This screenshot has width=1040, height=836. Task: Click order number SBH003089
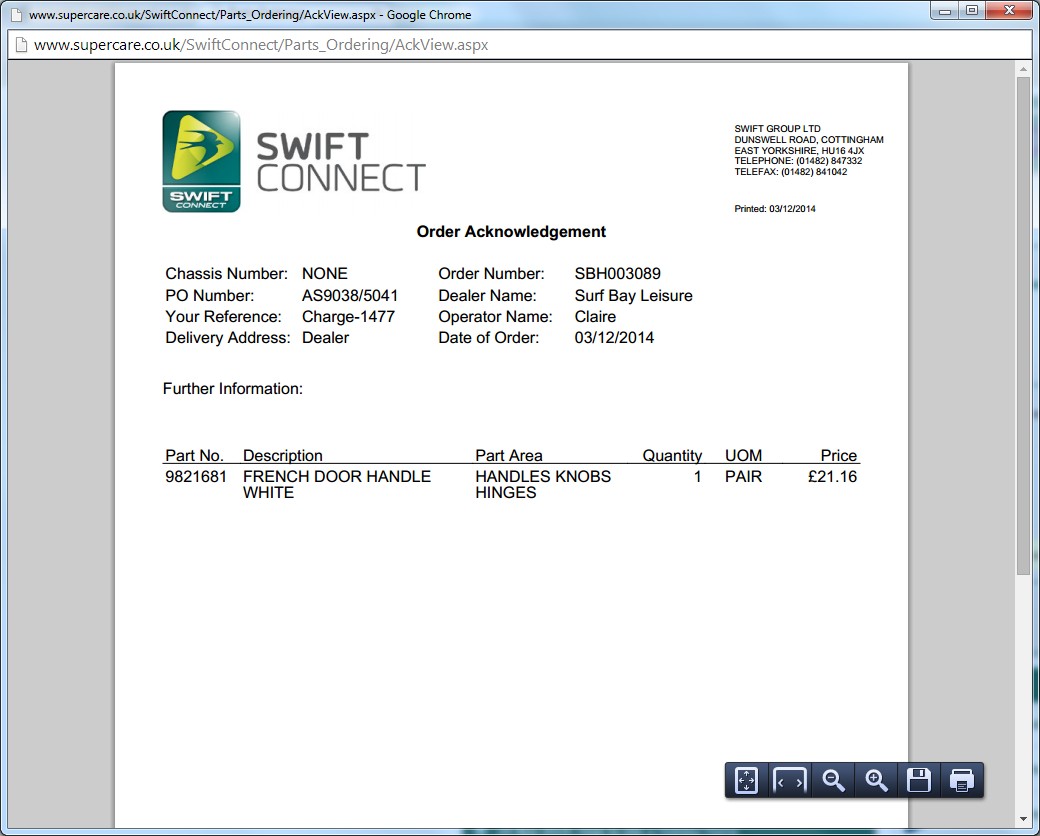click(618, 273)
